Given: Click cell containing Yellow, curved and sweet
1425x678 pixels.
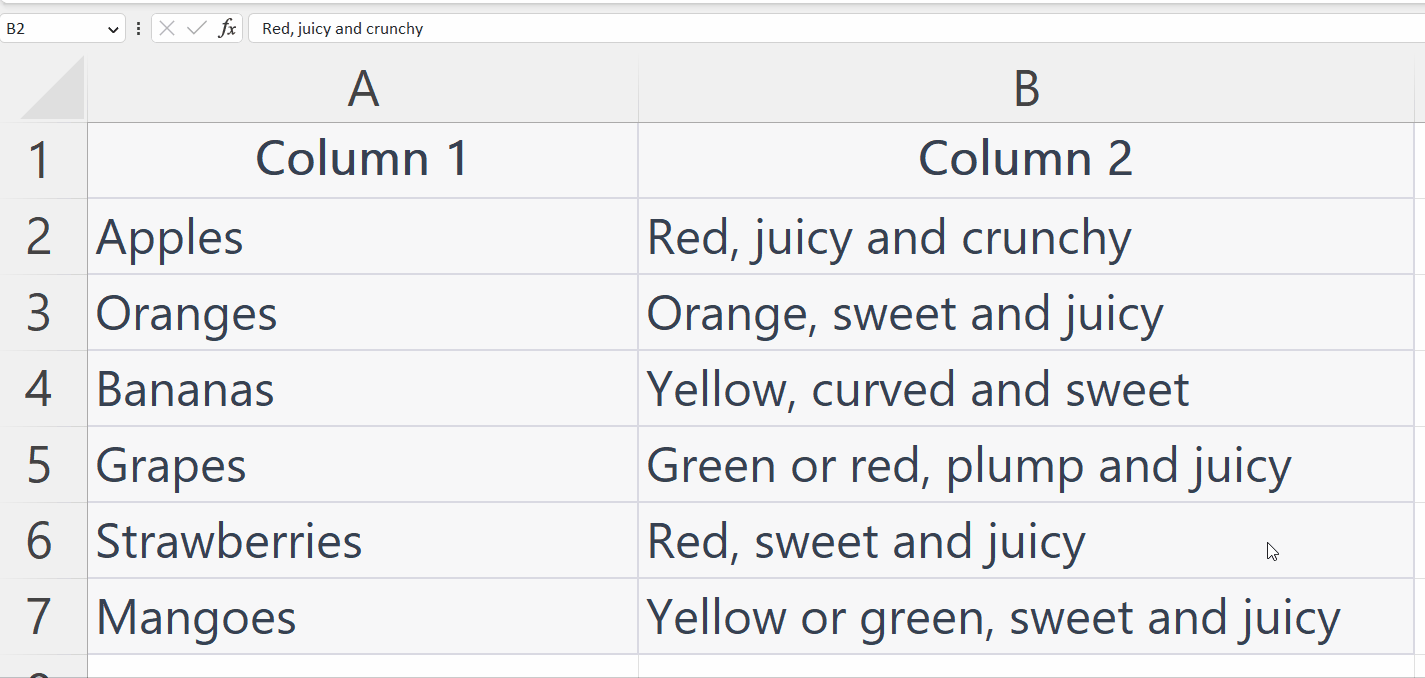Looking at the screenshot, I should (1026, 389).
